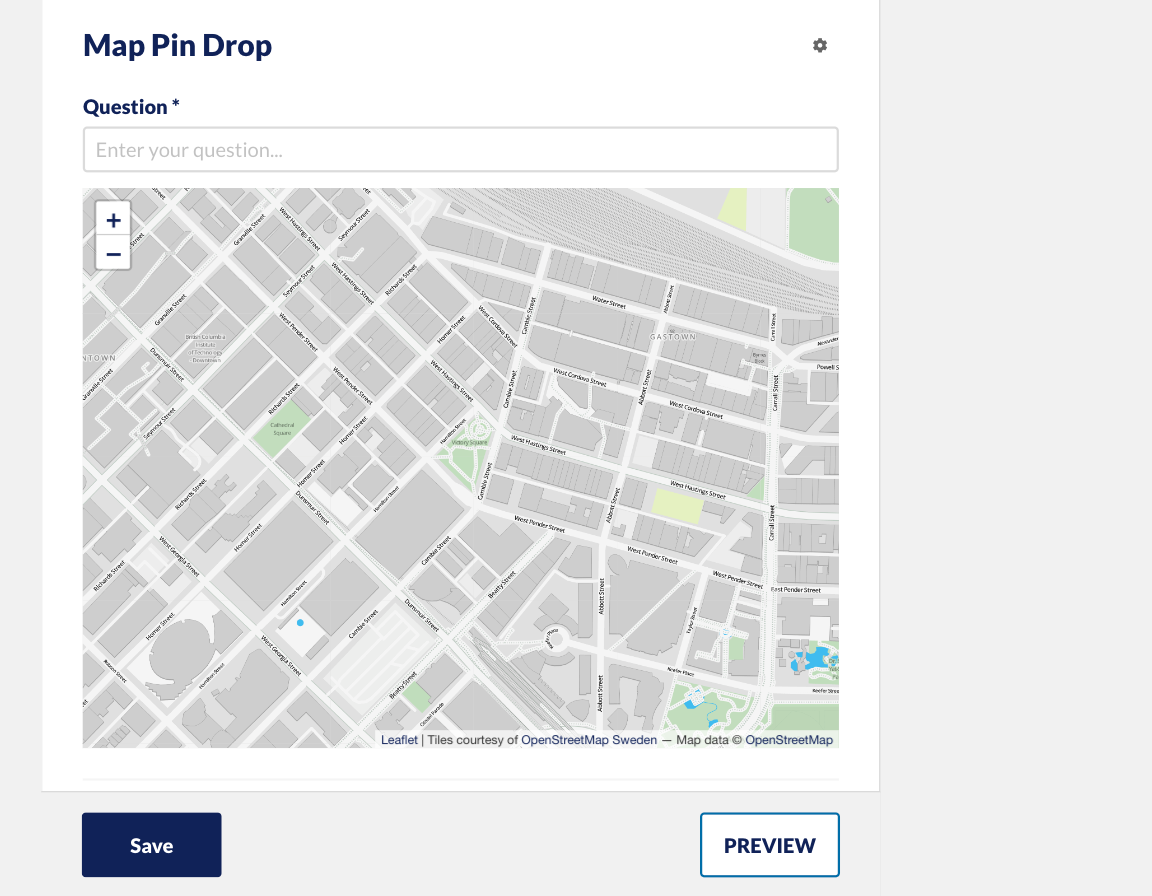1152x896 pixels.
Task: Drop a pin on Victory Square park
Action: click(x=469, y=444)
